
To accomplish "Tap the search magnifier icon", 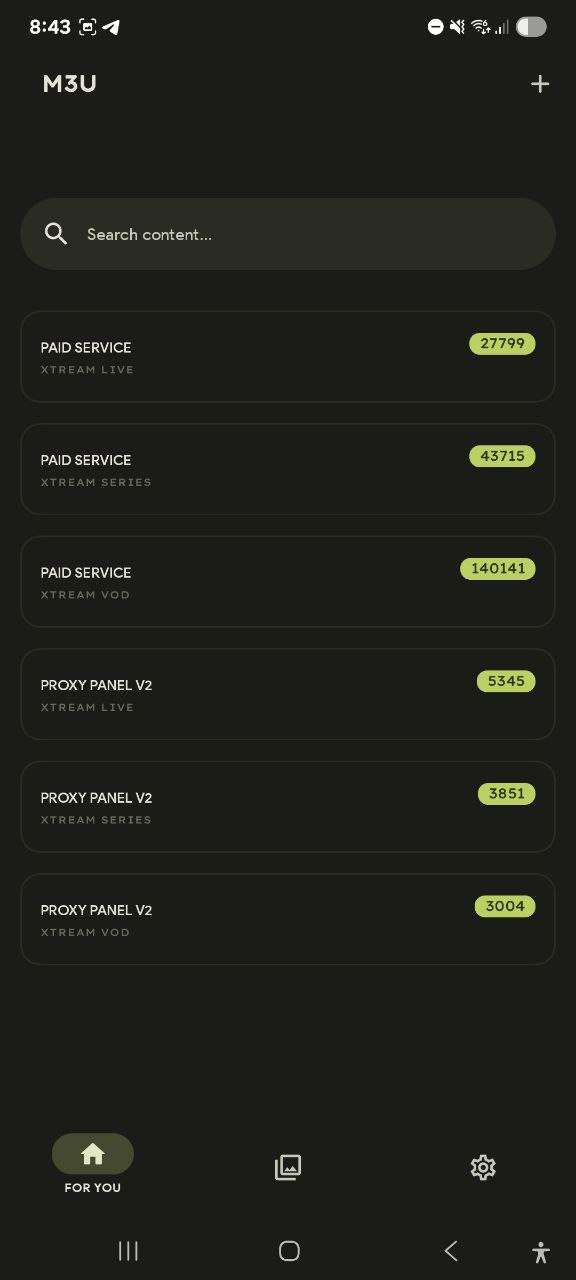I will pyautogui.click(x=56, y=233).
